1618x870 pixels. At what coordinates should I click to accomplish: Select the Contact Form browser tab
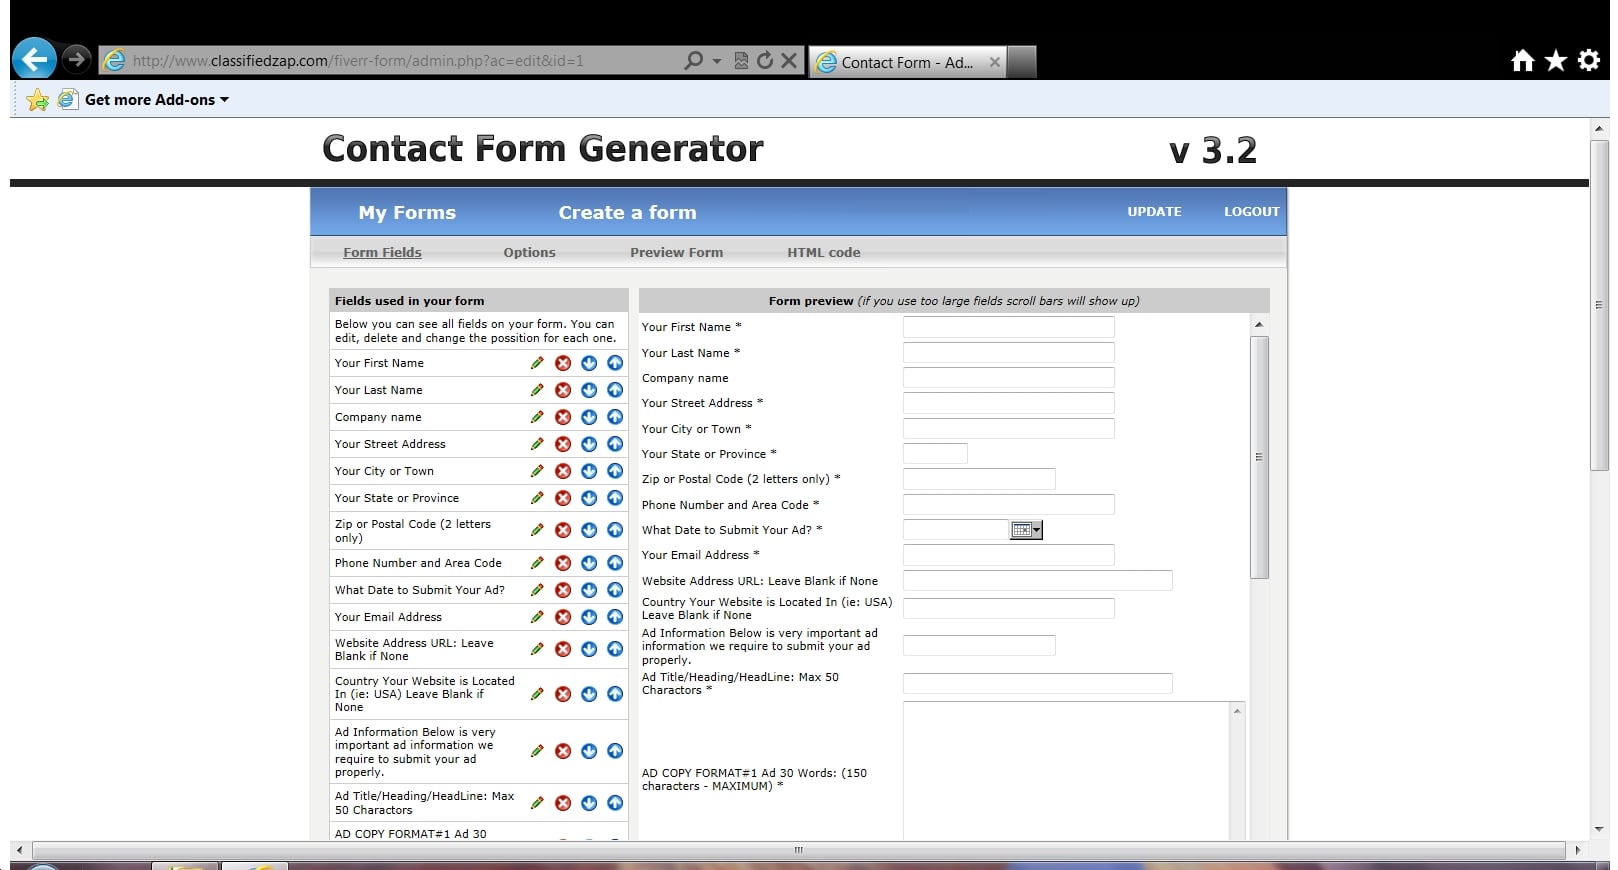(x=908, y=62)
